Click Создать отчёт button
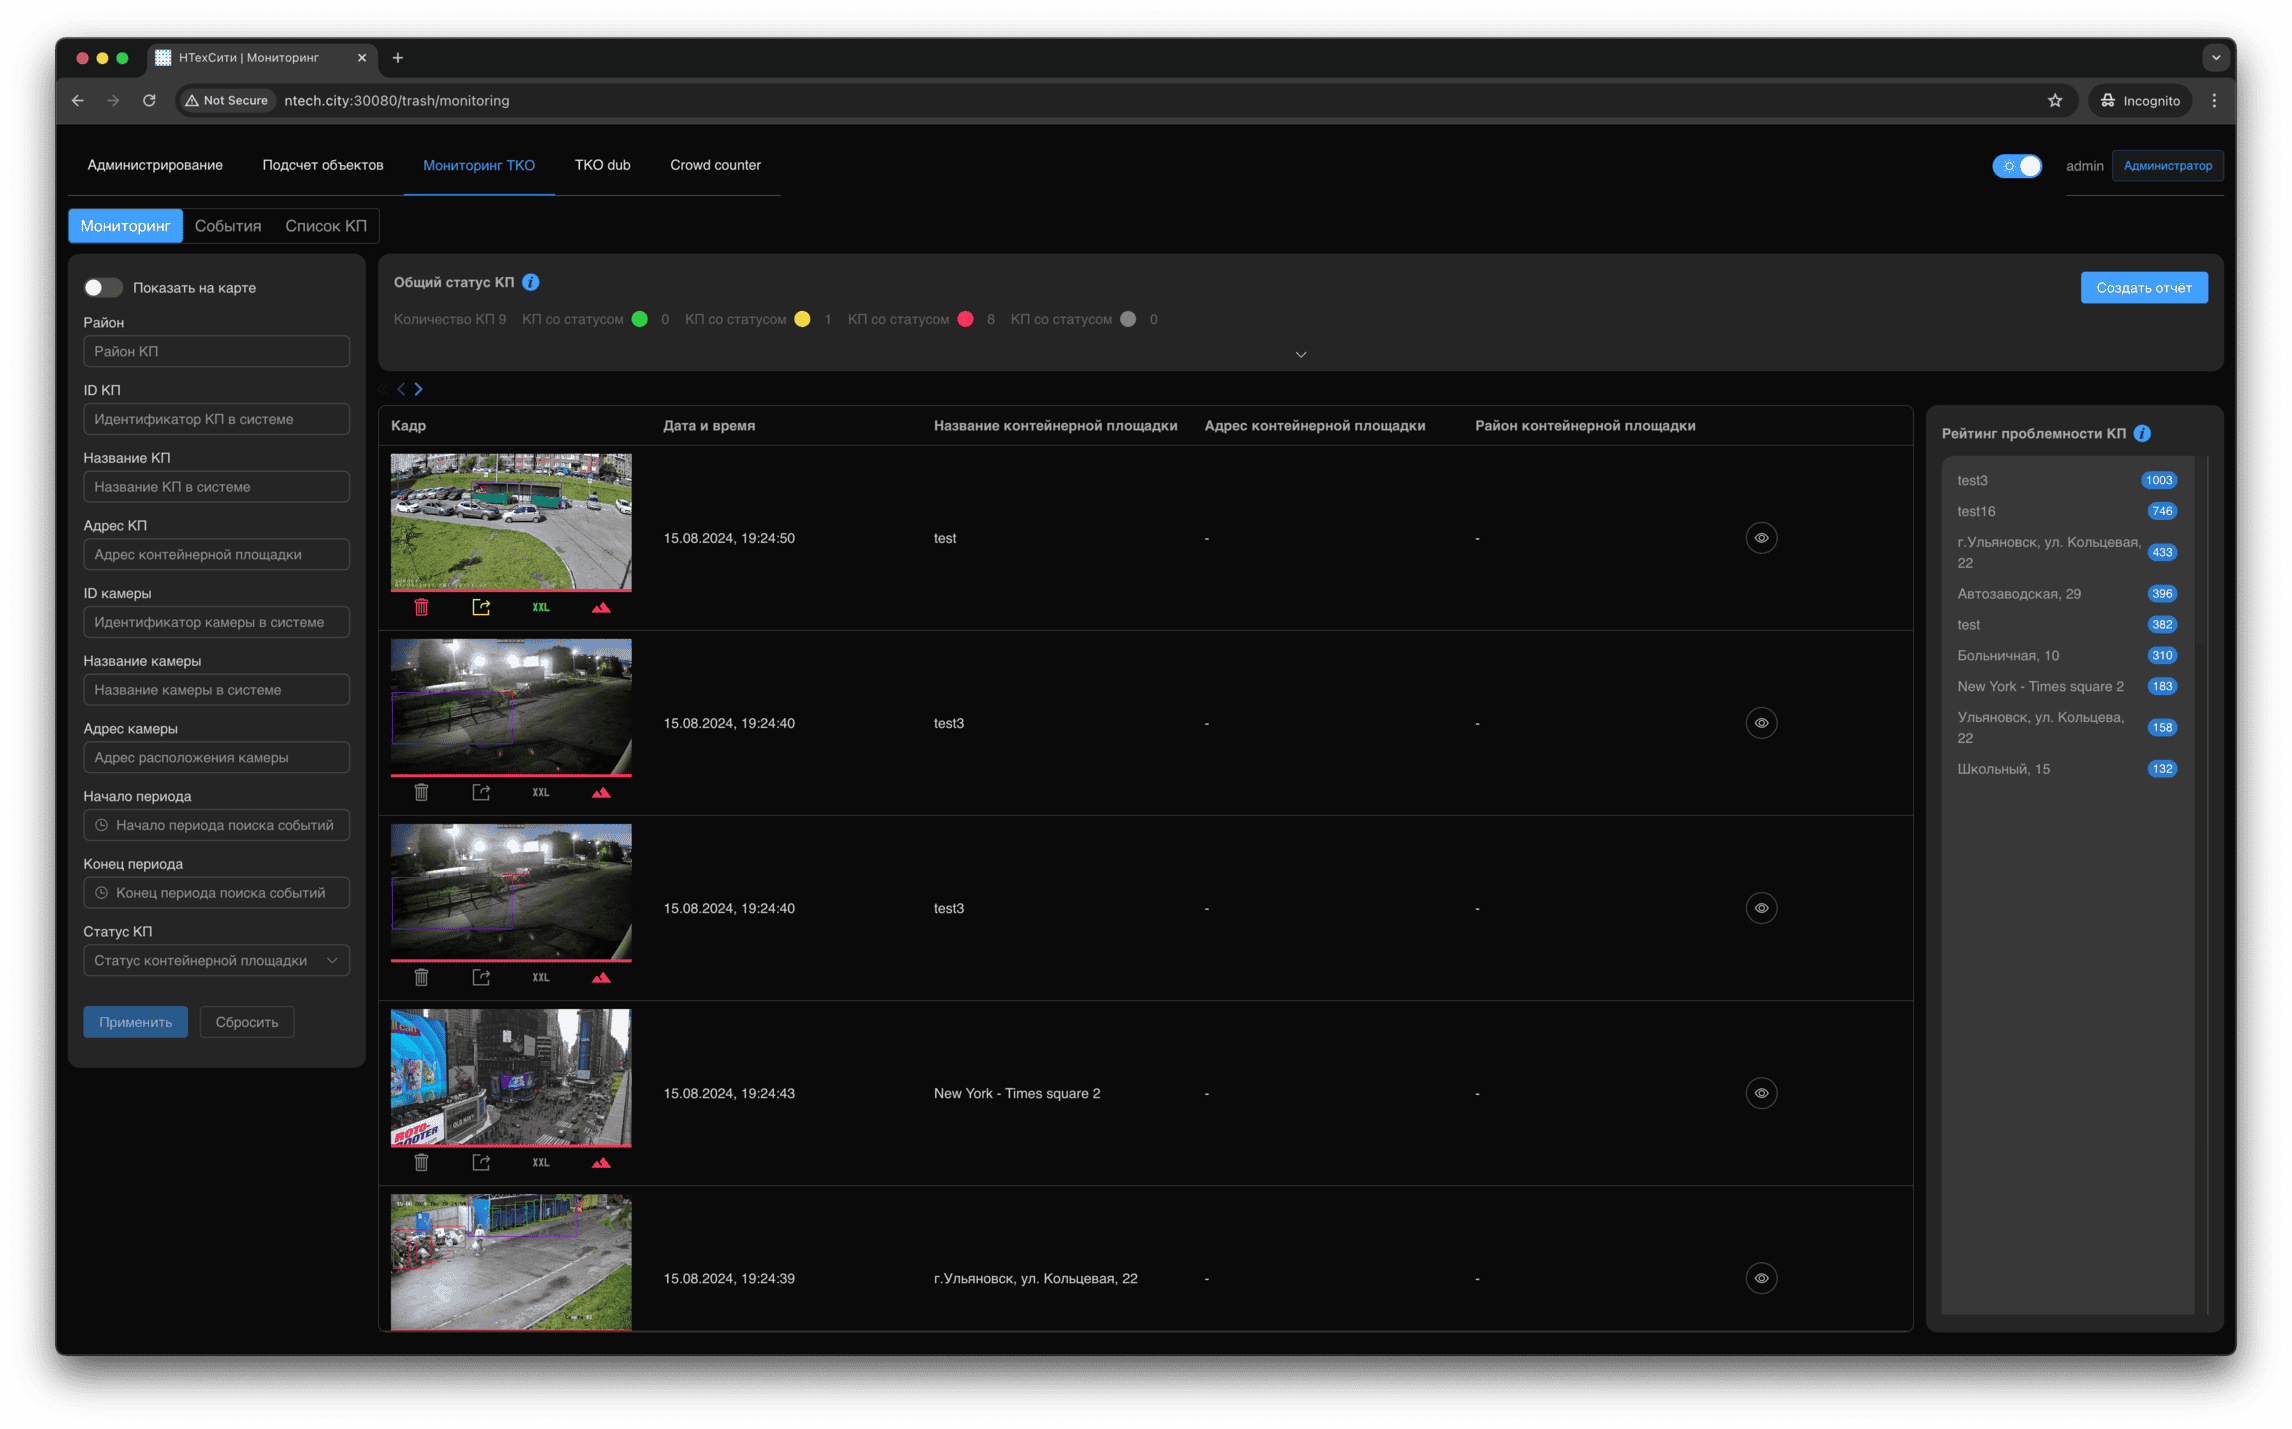 click(2143, 288)
